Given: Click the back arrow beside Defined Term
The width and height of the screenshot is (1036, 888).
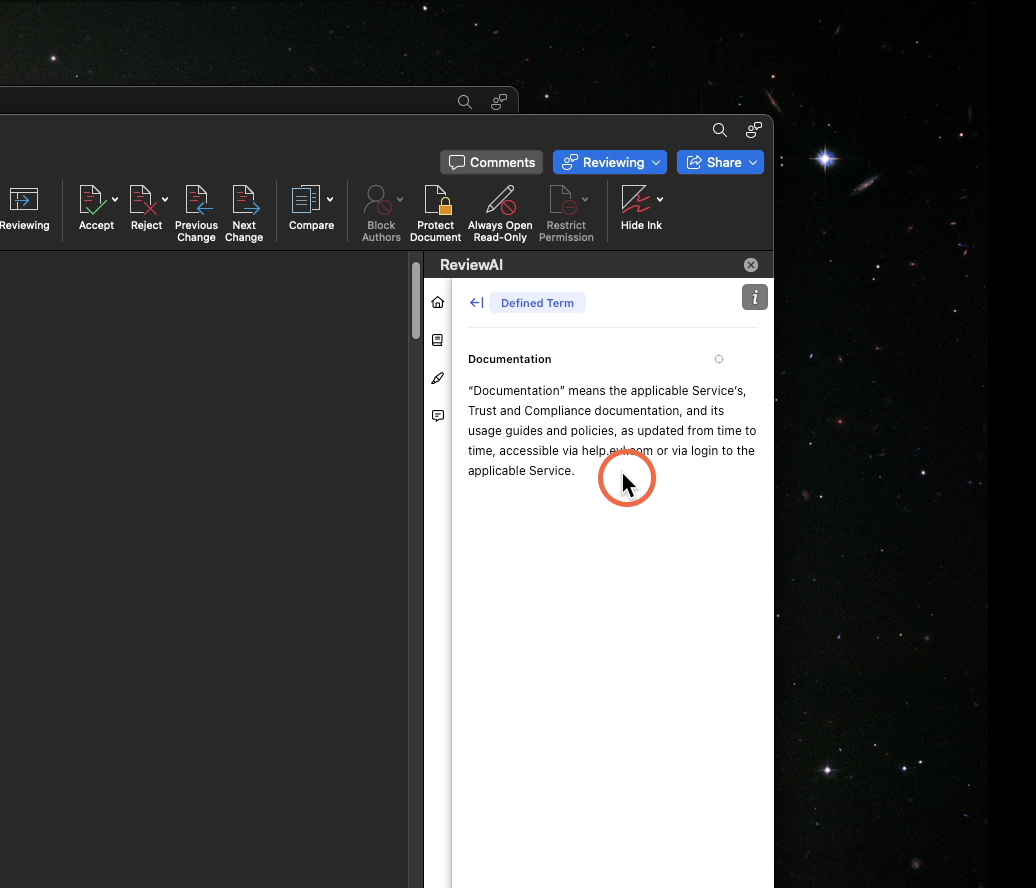Looking at the screenshot, I should [x=476, y=303].
